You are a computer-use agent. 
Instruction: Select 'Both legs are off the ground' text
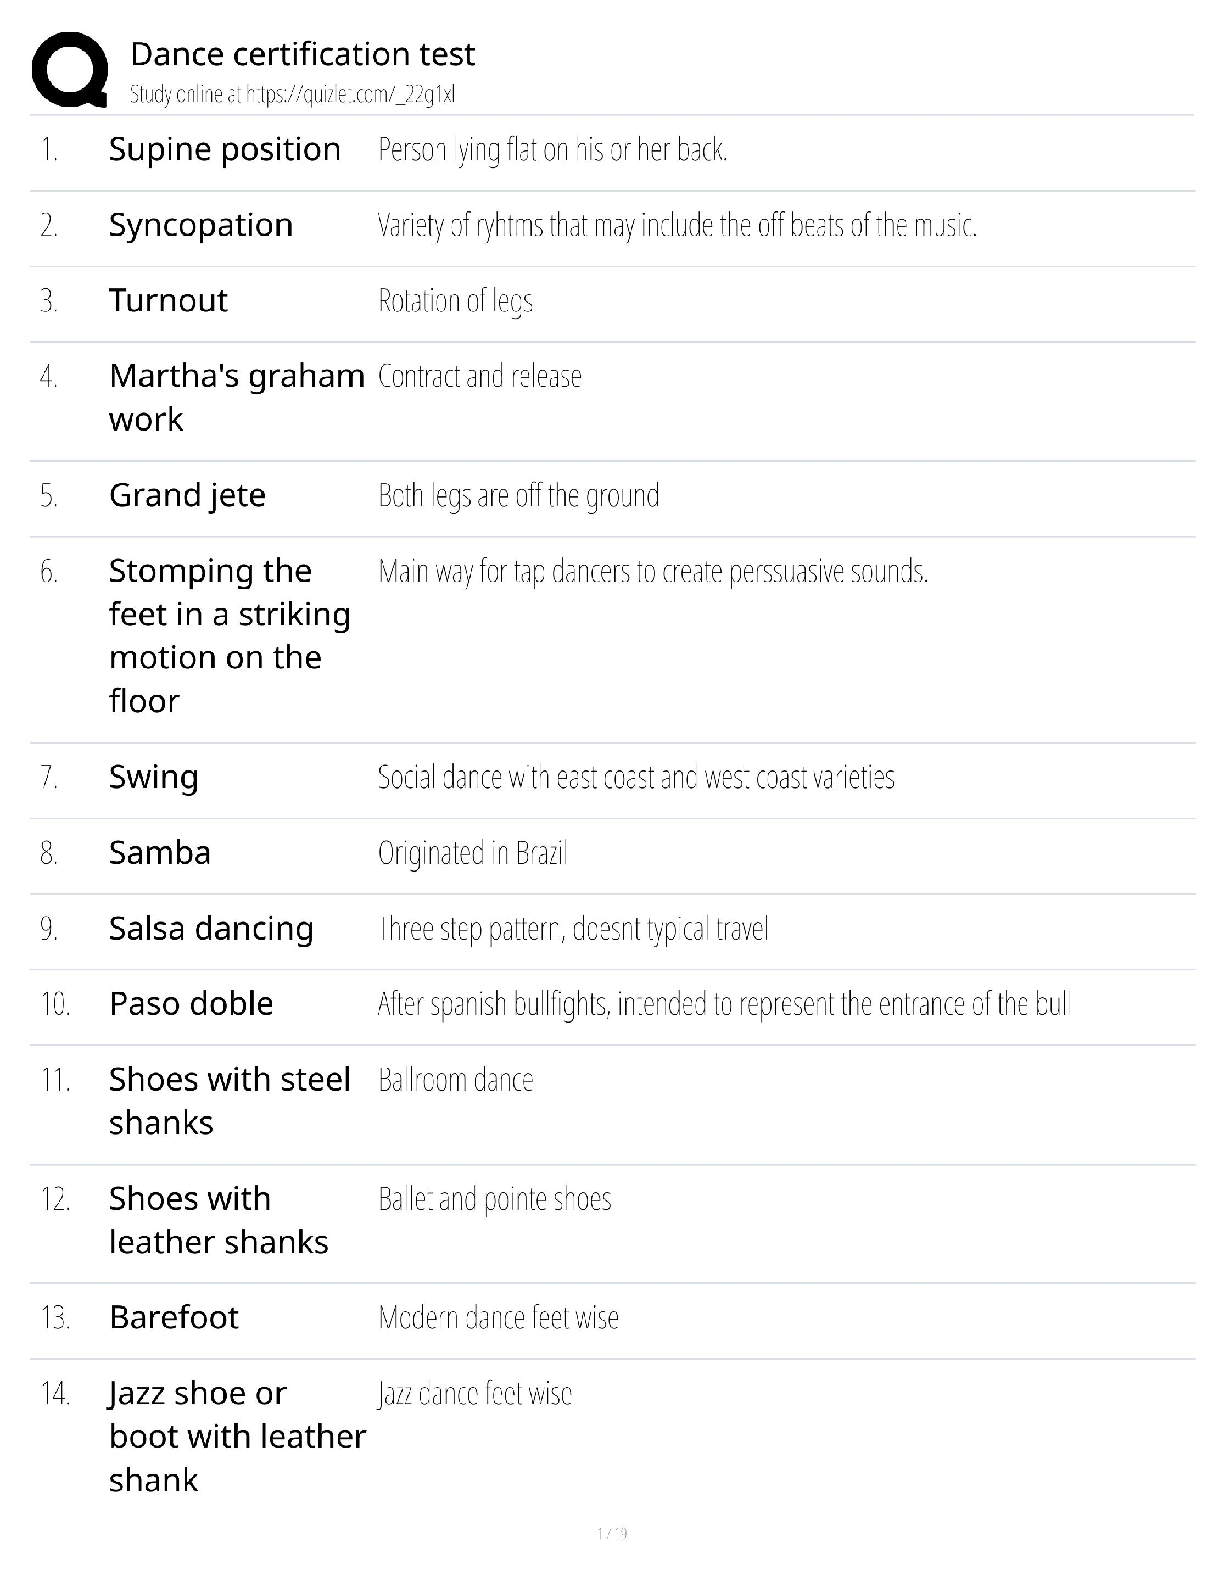(x=518, y=496)
